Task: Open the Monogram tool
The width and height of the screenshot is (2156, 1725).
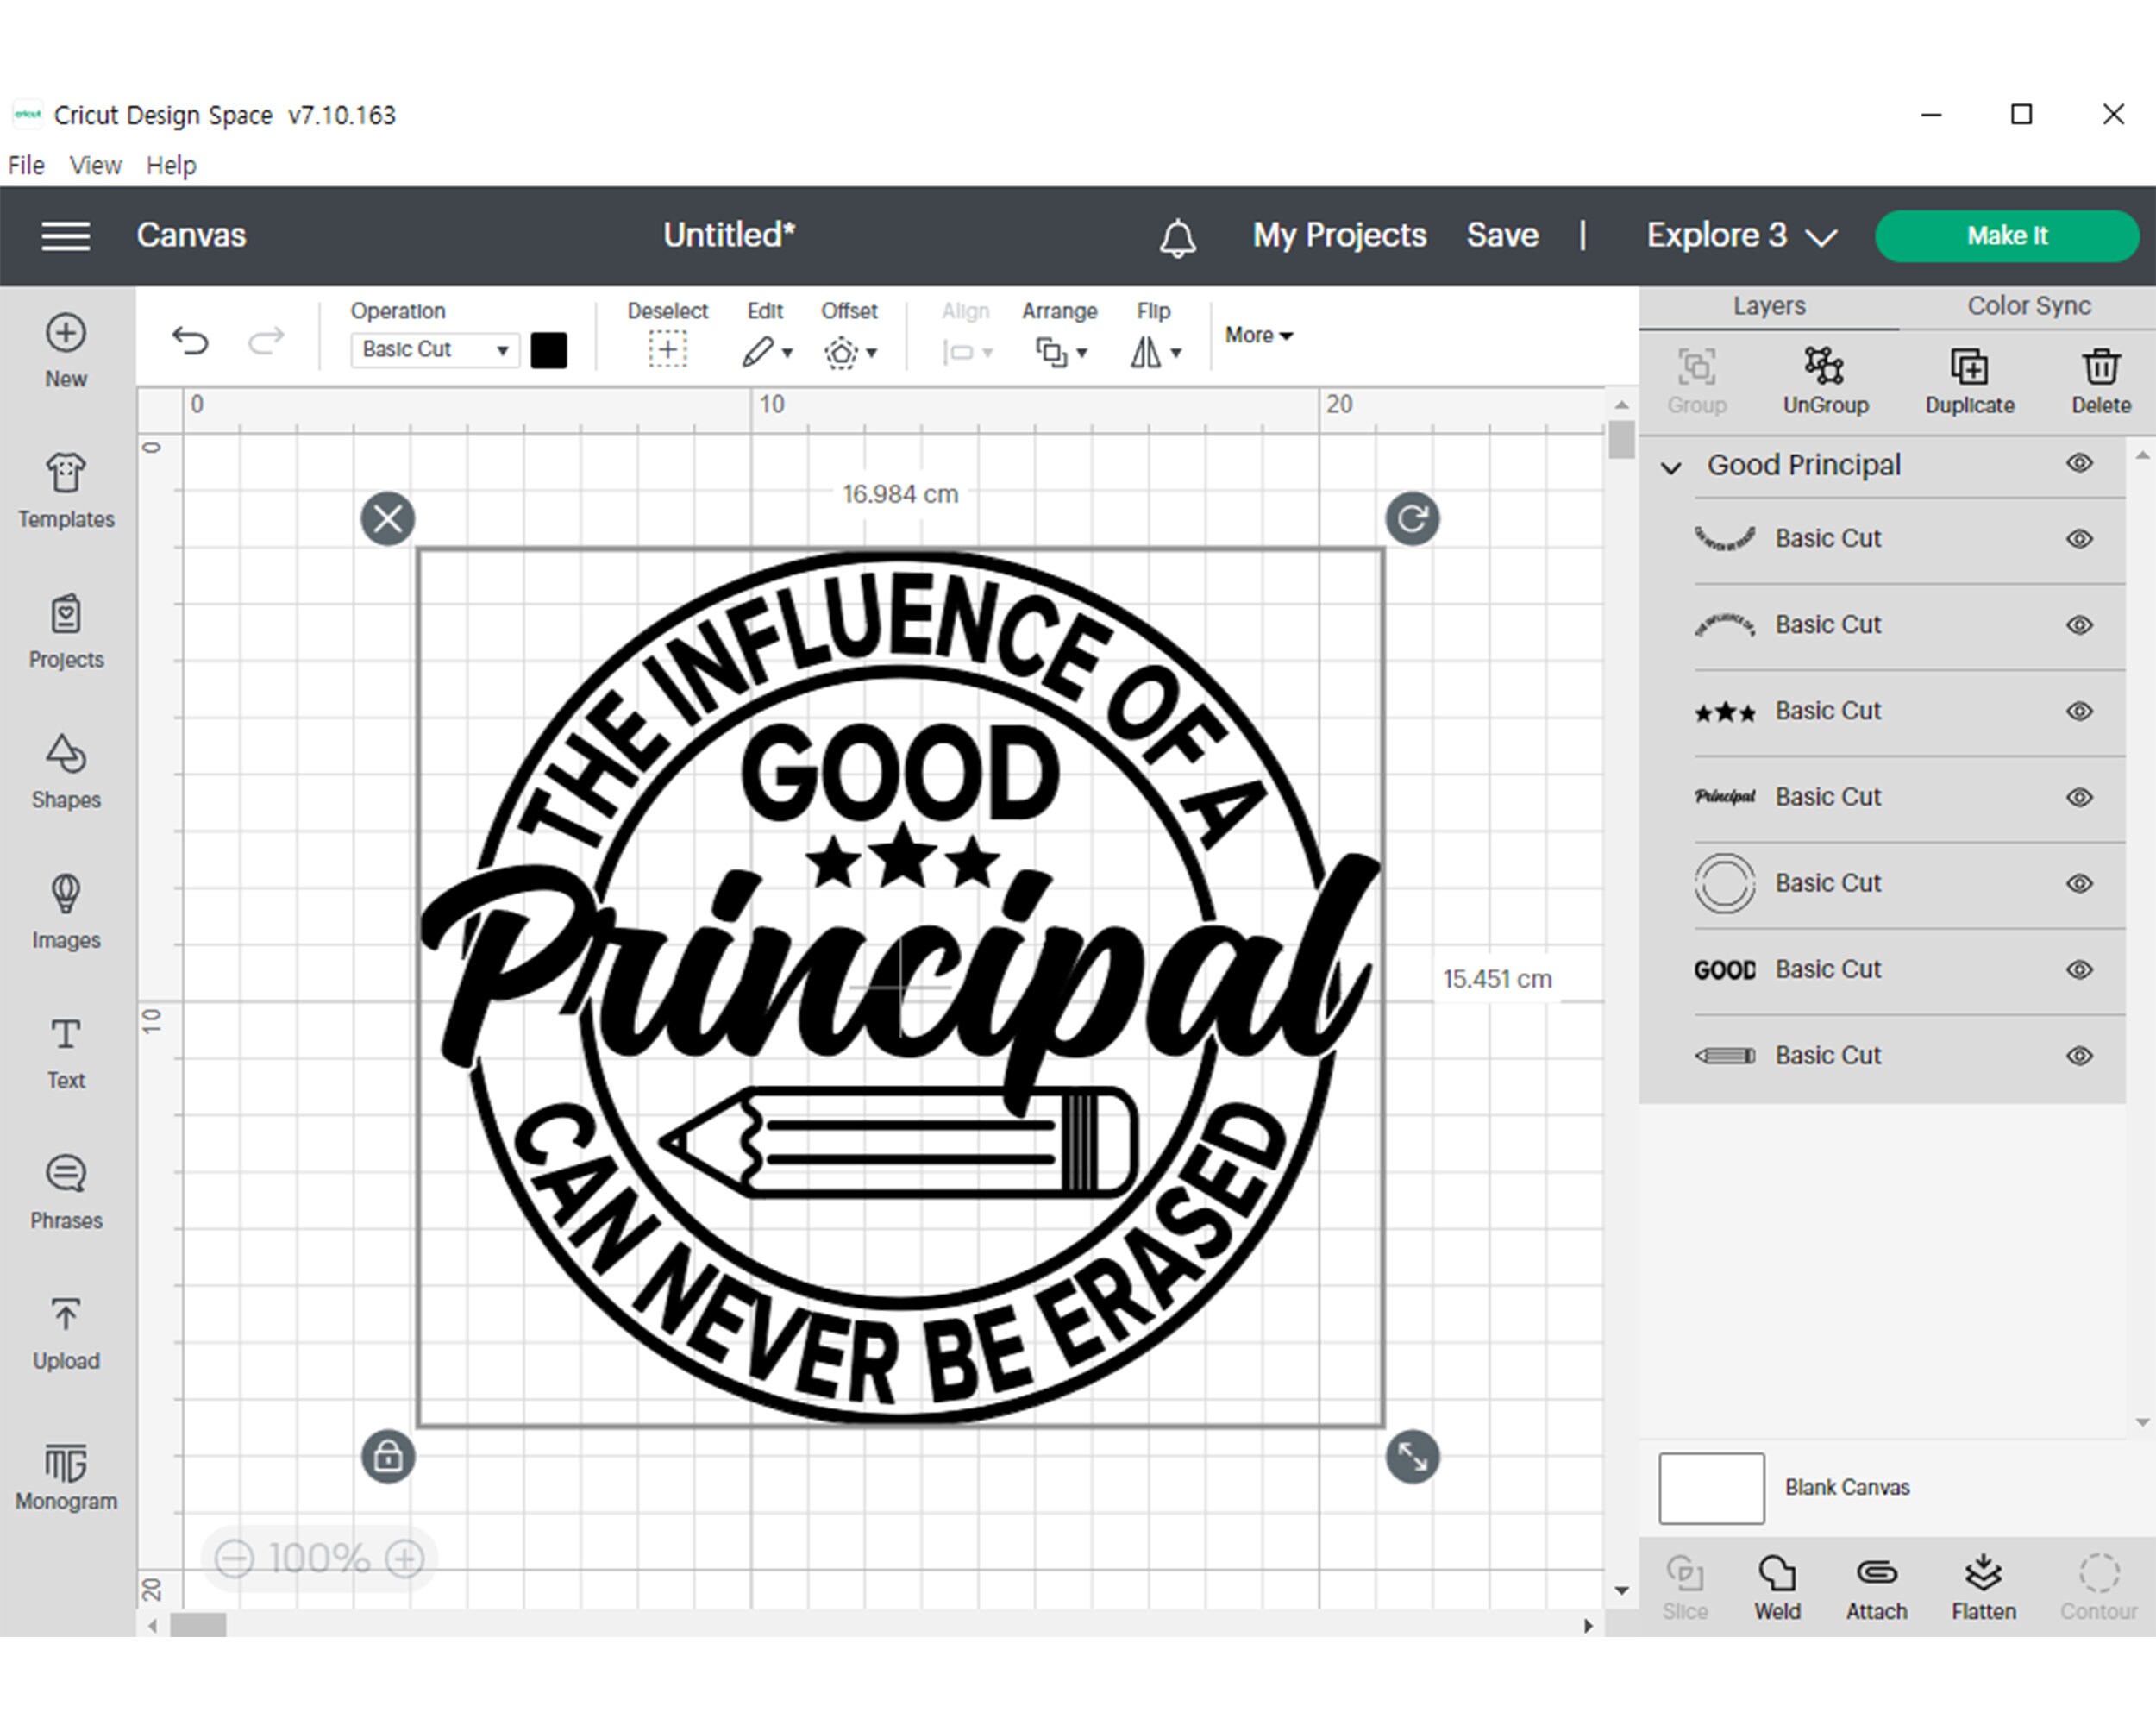Action: pos(66,1475)
